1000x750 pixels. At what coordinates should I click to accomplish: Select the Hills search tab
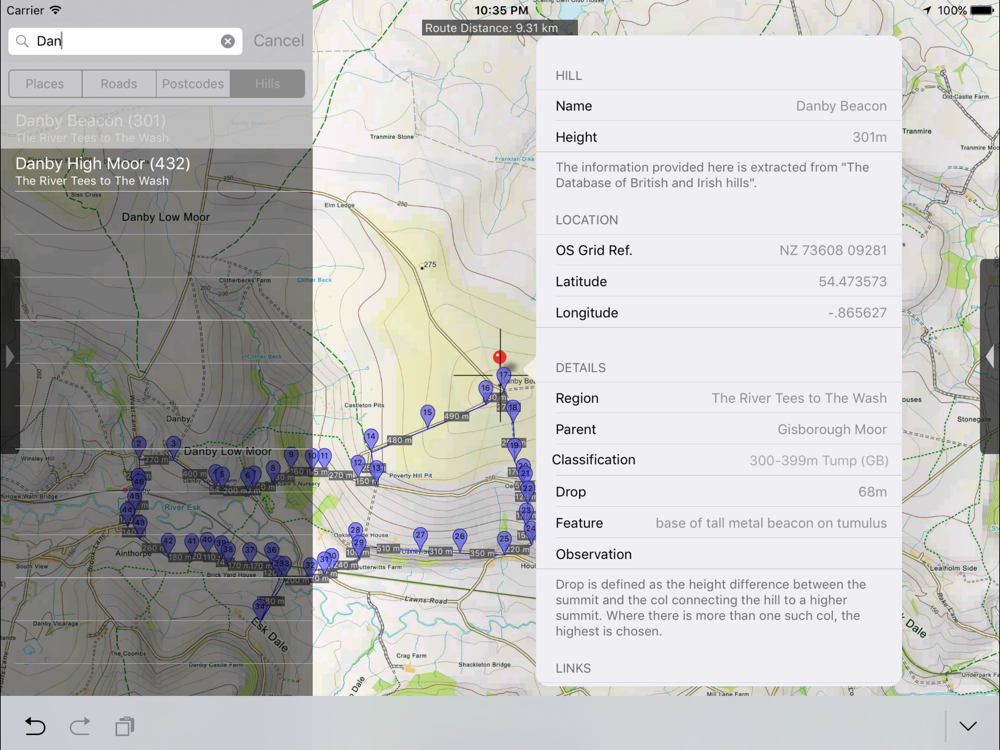267,84
